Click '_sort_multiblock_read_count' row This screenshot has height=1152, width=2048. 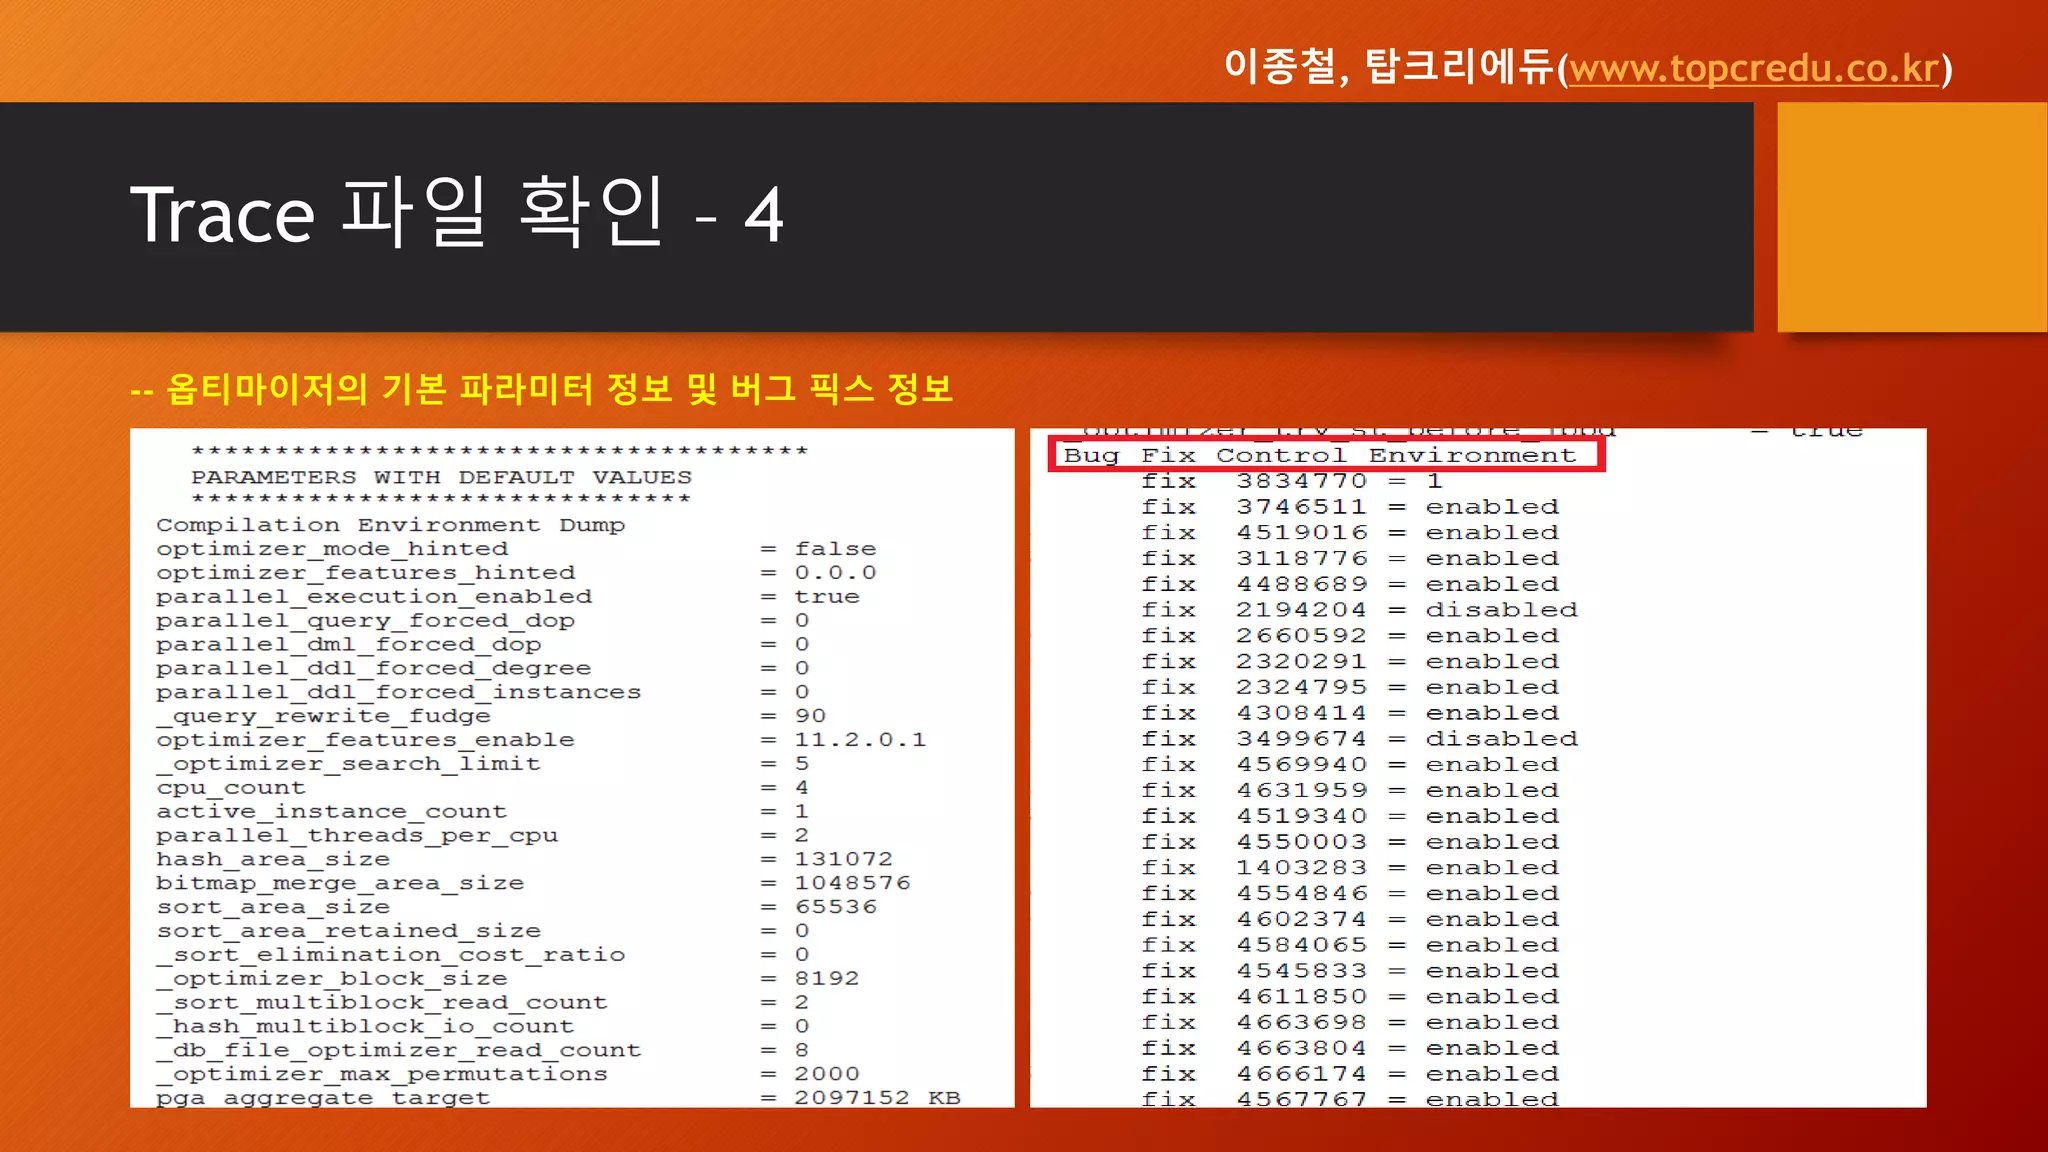tap(483, 1003)
